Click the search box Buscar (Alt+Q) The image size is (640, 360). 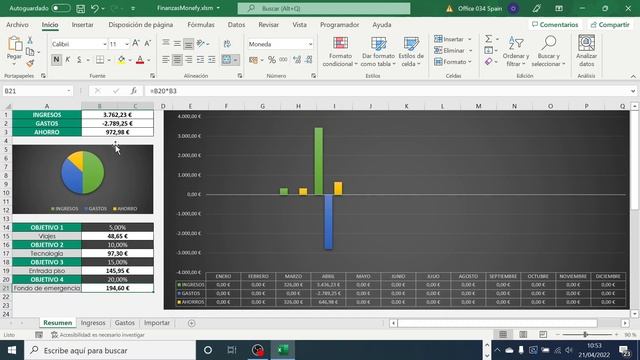point(324,9)
